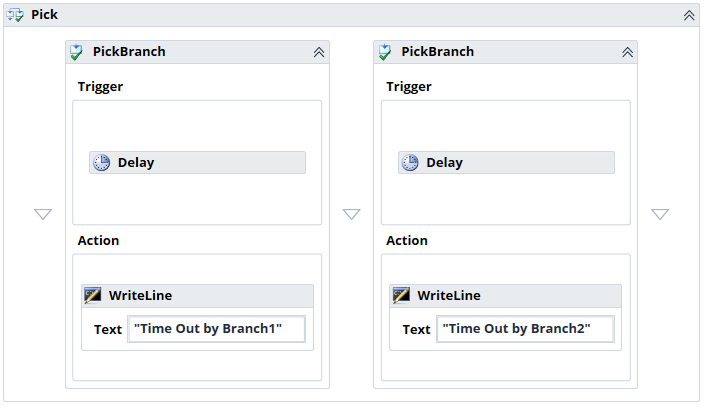The height and width of the screenshot is (408, 706).
Task: Select the left Delay activity
Action: pos(198,163)
